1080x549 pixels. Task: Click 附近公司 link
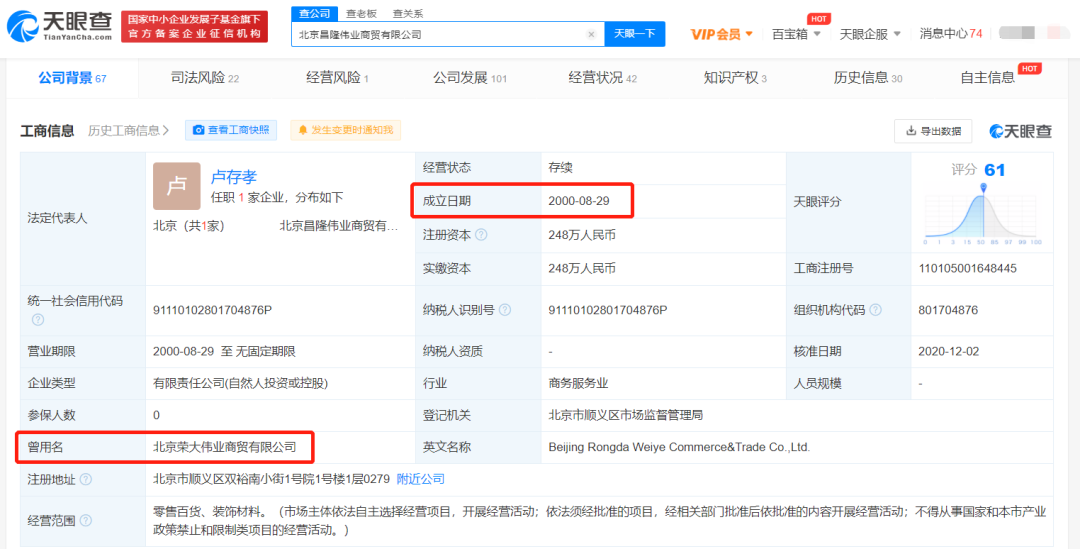tap(421, 479)
